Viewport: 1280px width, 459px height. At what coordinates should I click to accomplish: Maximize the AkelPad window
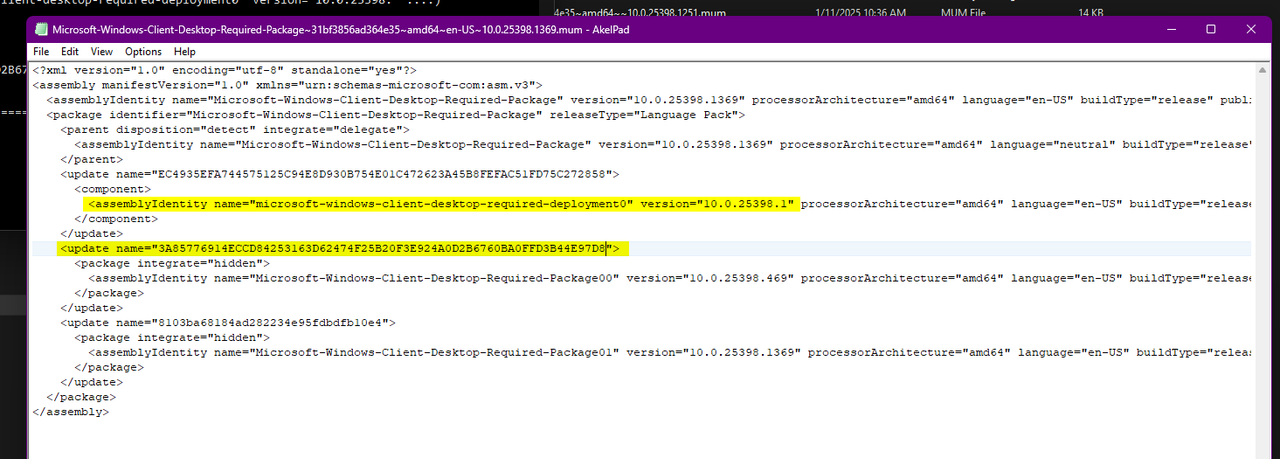click(x=1211, y=29)
